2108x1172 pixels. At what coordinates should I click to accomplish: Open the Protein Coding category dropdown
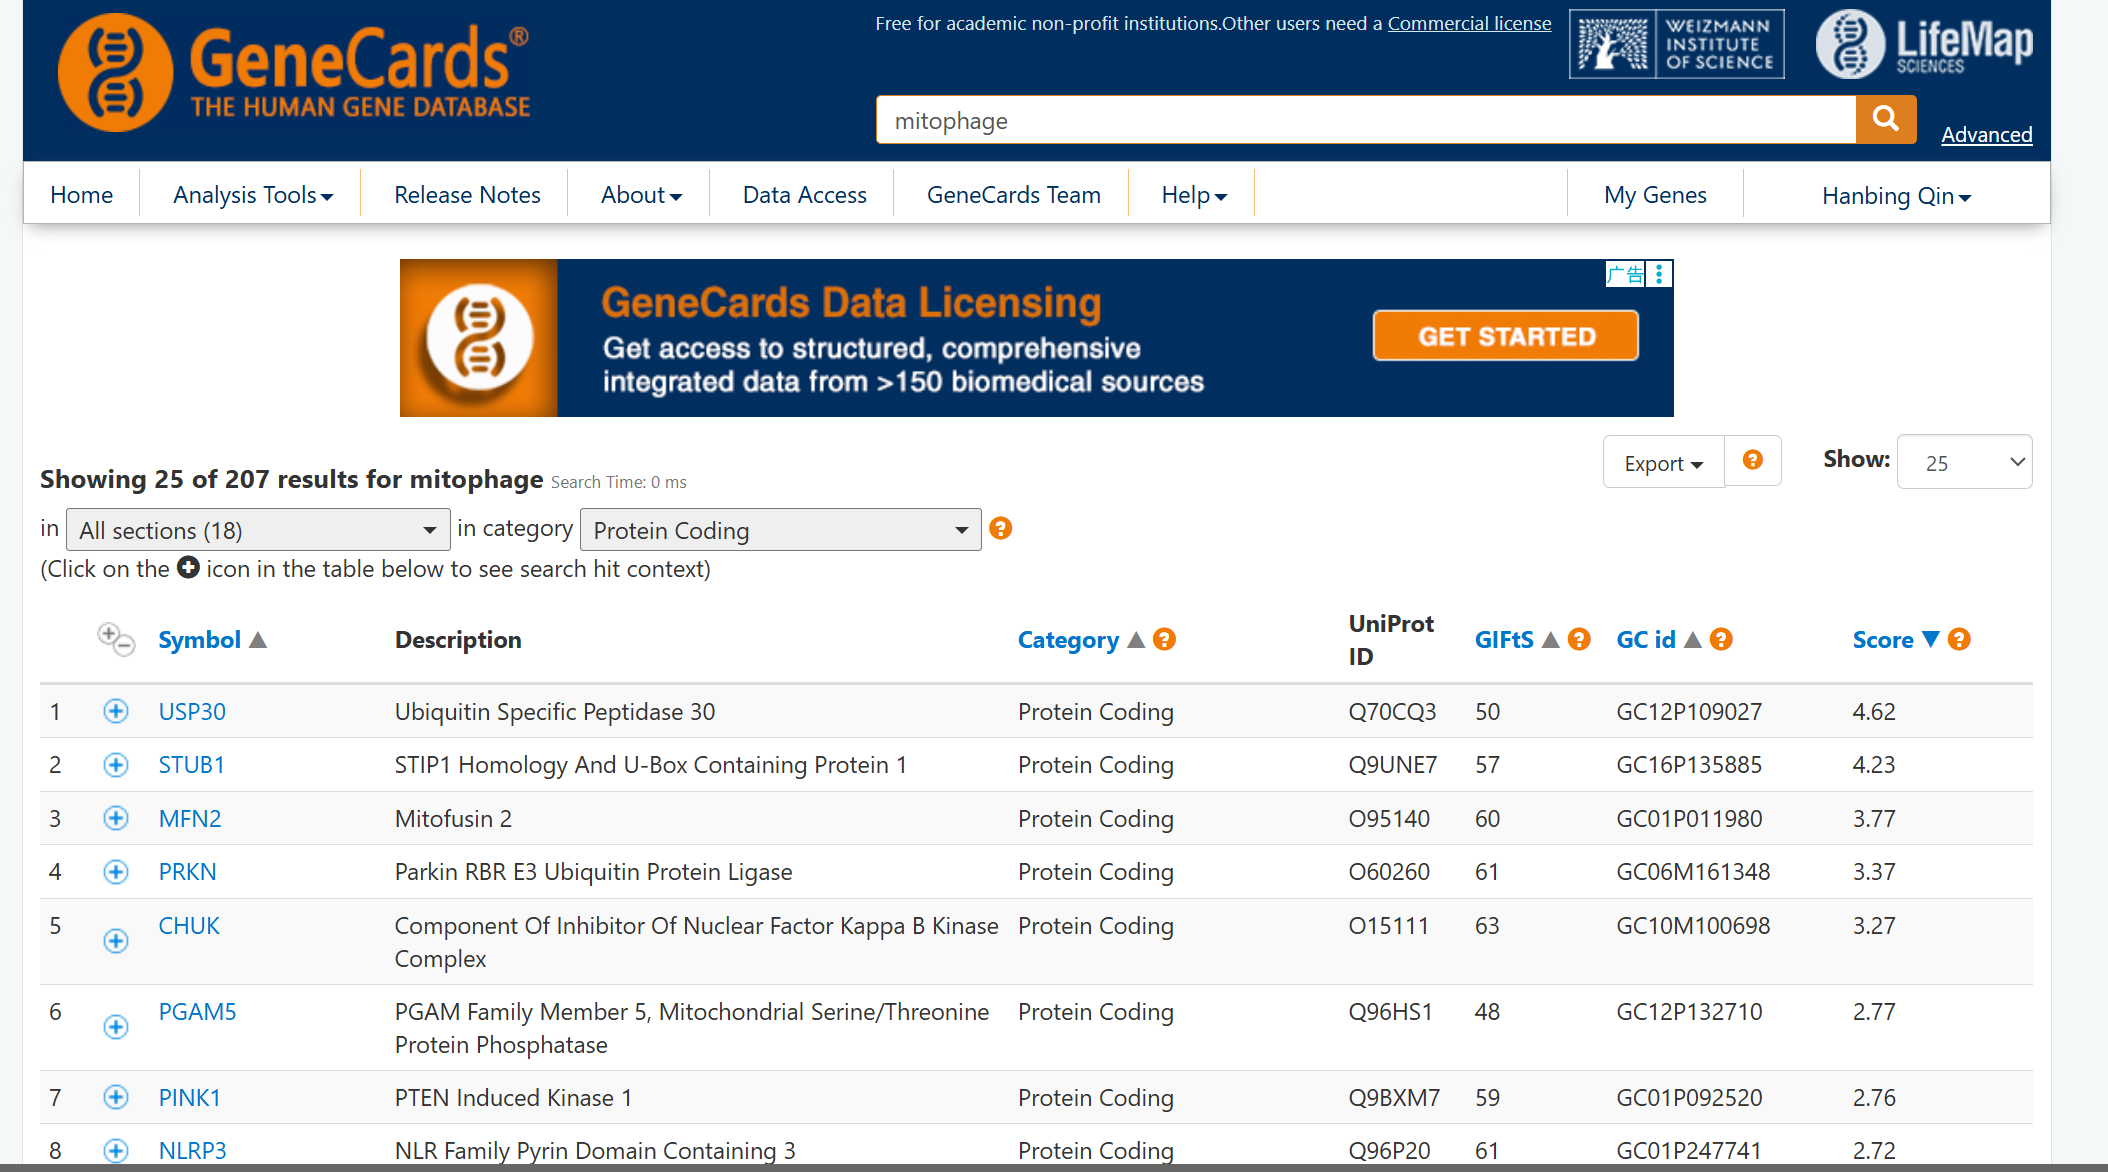coord(780,530)
